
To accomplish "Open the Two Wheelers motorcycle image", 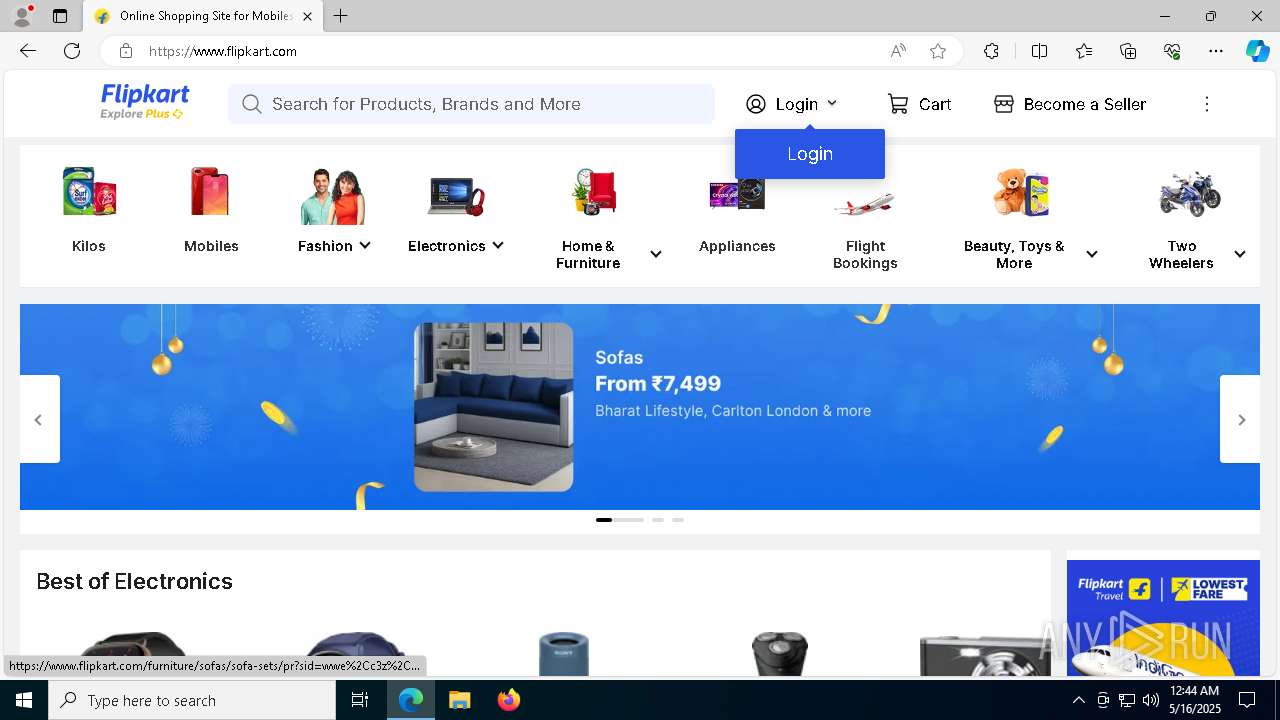I will tap(1190, 193).
